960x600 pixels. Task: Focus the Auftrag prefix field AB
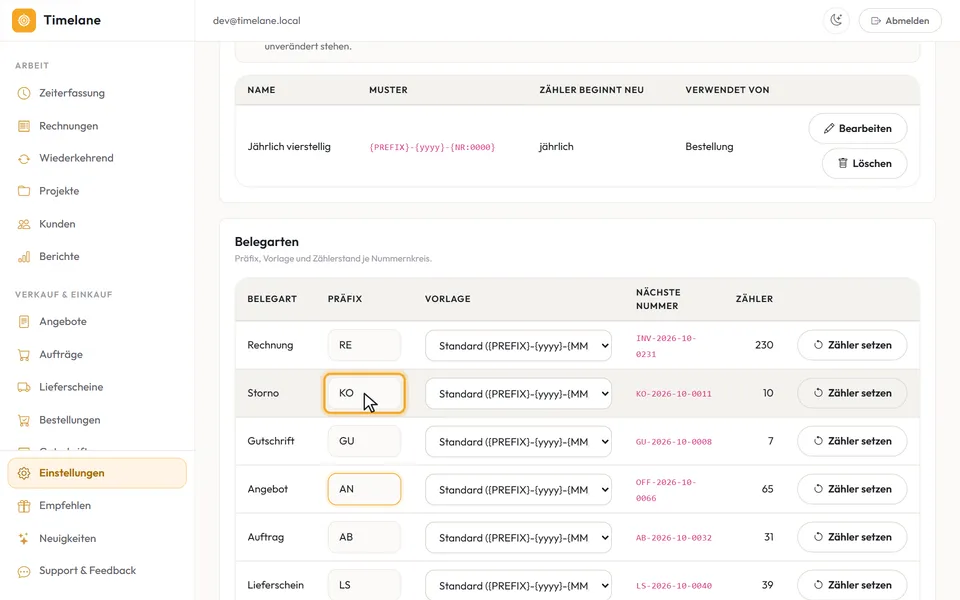(x=364, y=537)
